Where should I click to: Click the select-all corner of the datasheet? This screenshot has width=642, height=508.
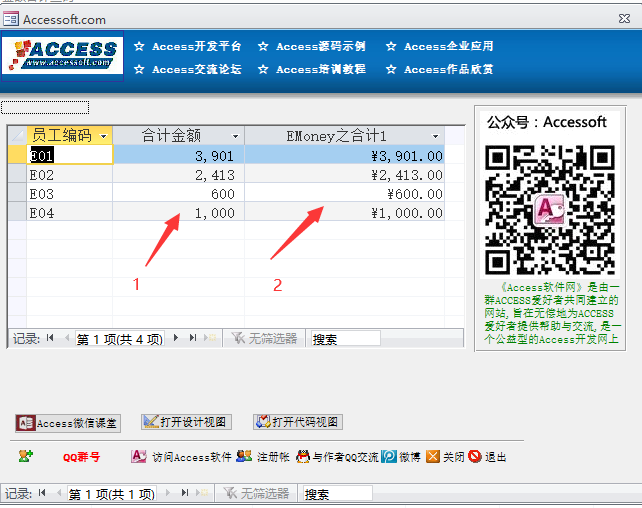[x=17, y=135]
